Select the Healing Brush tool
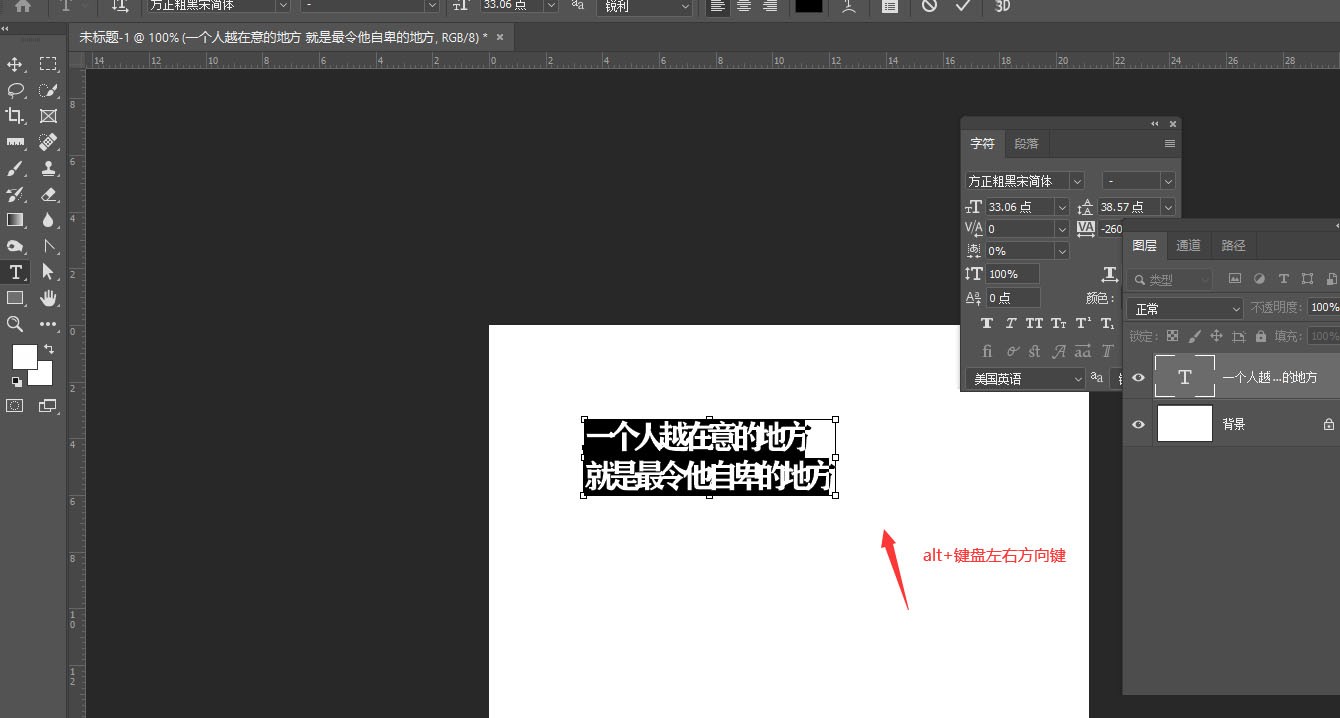The width and height of the screenshot is (1340, 718). point(48,142)
